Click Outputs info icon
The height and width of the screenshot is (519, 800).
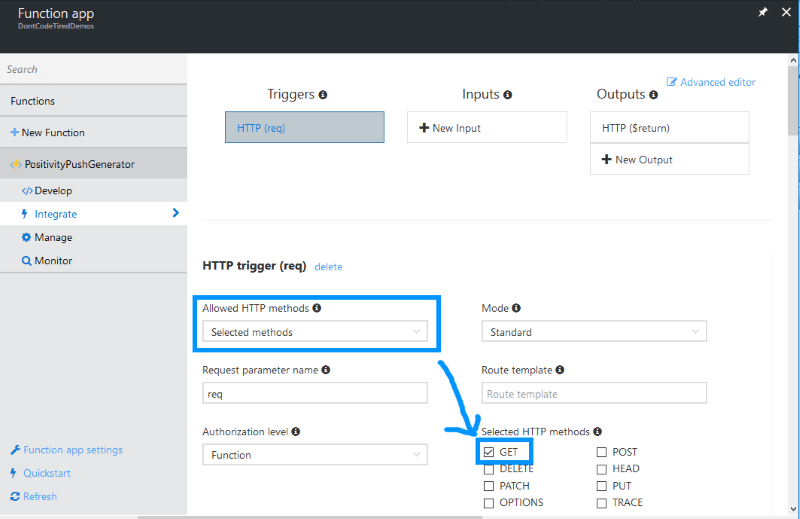tap(654, 95)
